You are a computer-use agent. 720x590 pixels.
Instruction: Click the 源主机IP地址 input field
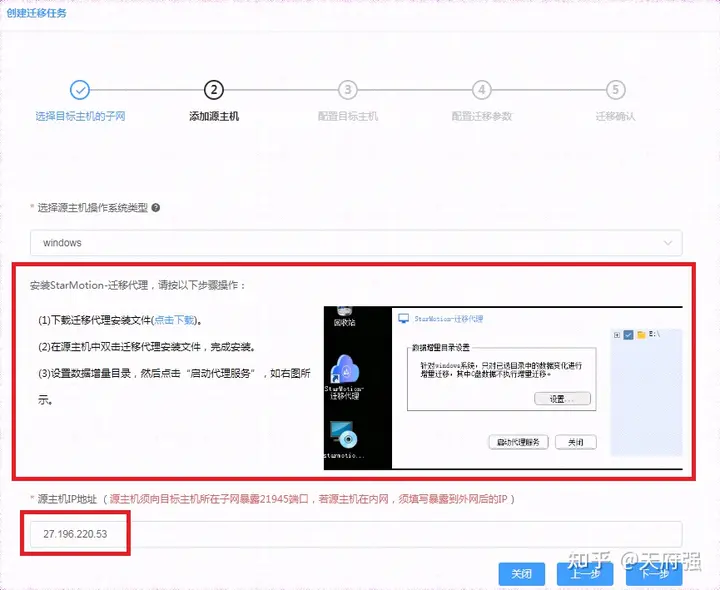(356, 534)
